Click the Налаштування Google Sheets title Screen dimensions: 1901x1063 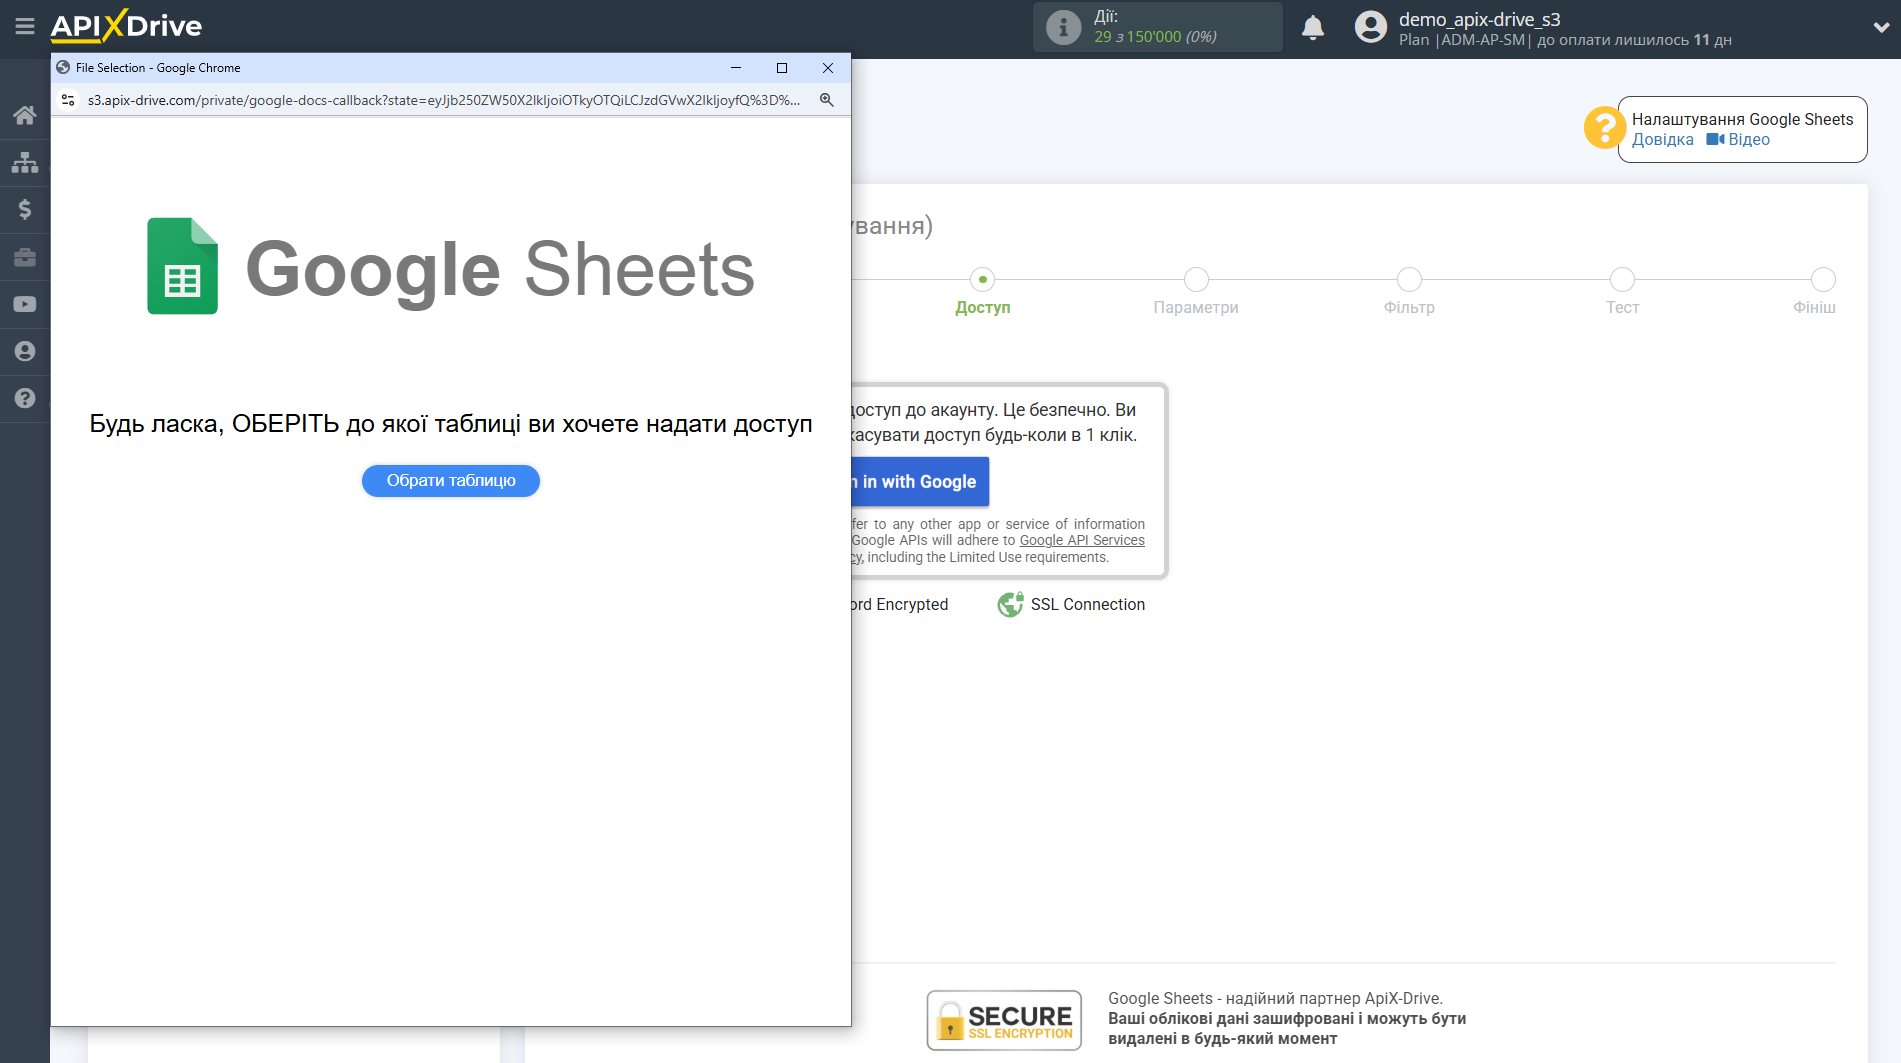(x=1743, y=119)
